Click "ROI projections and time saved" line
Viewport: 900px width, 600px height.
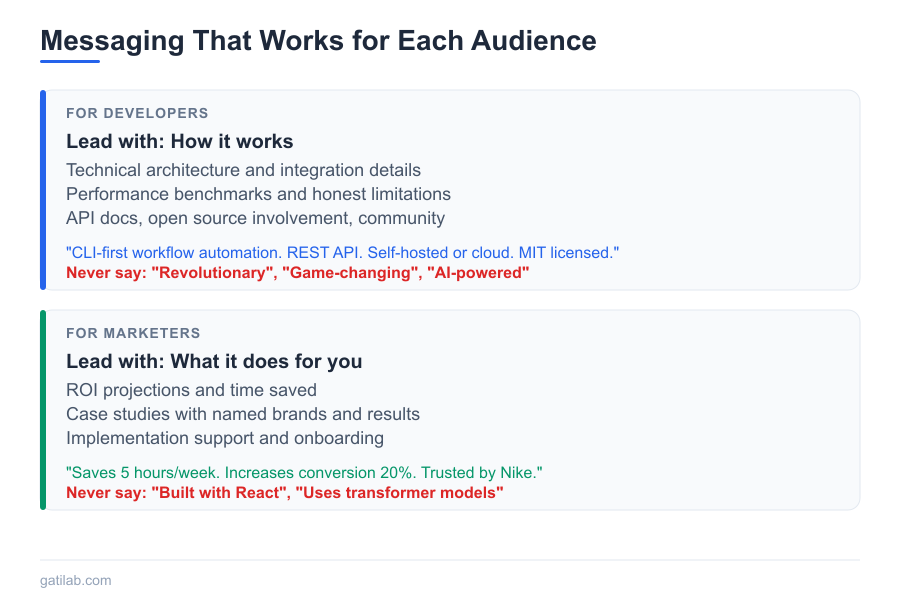click(x=191, y=390)
